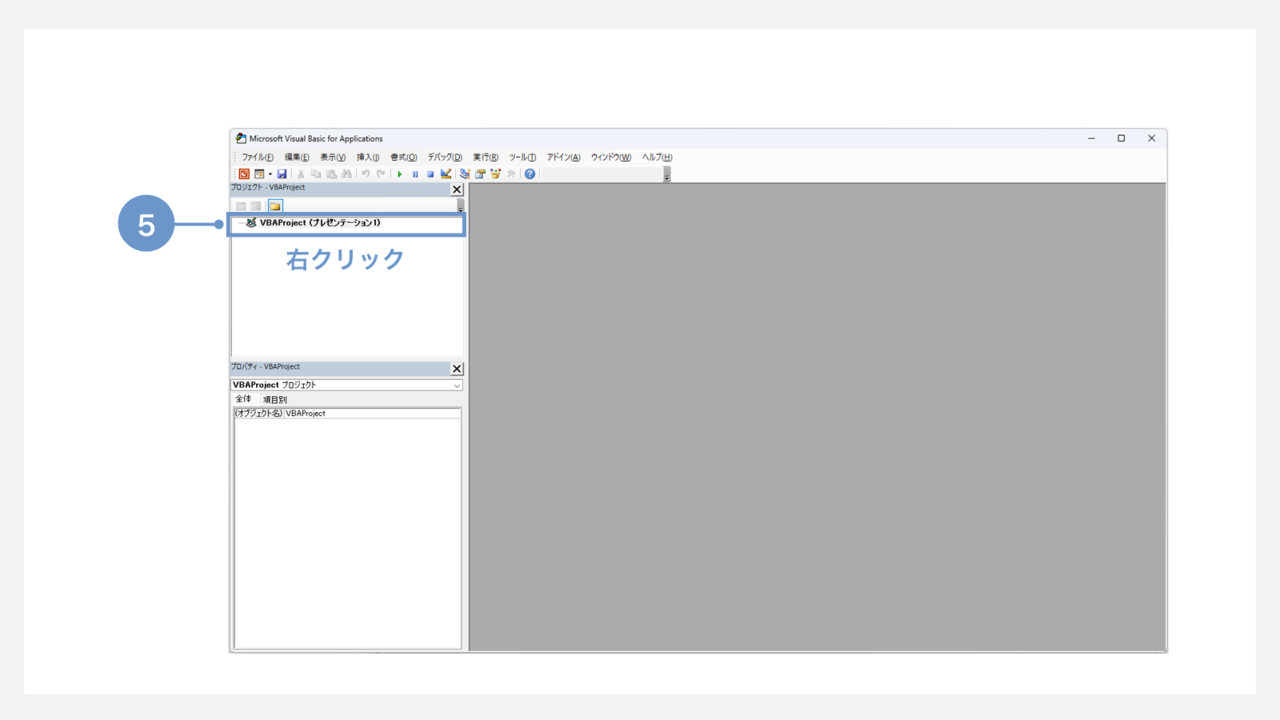1280x720 pixels.
Task: Open the ヘルプ(H) menu
Action: (657, 157)
